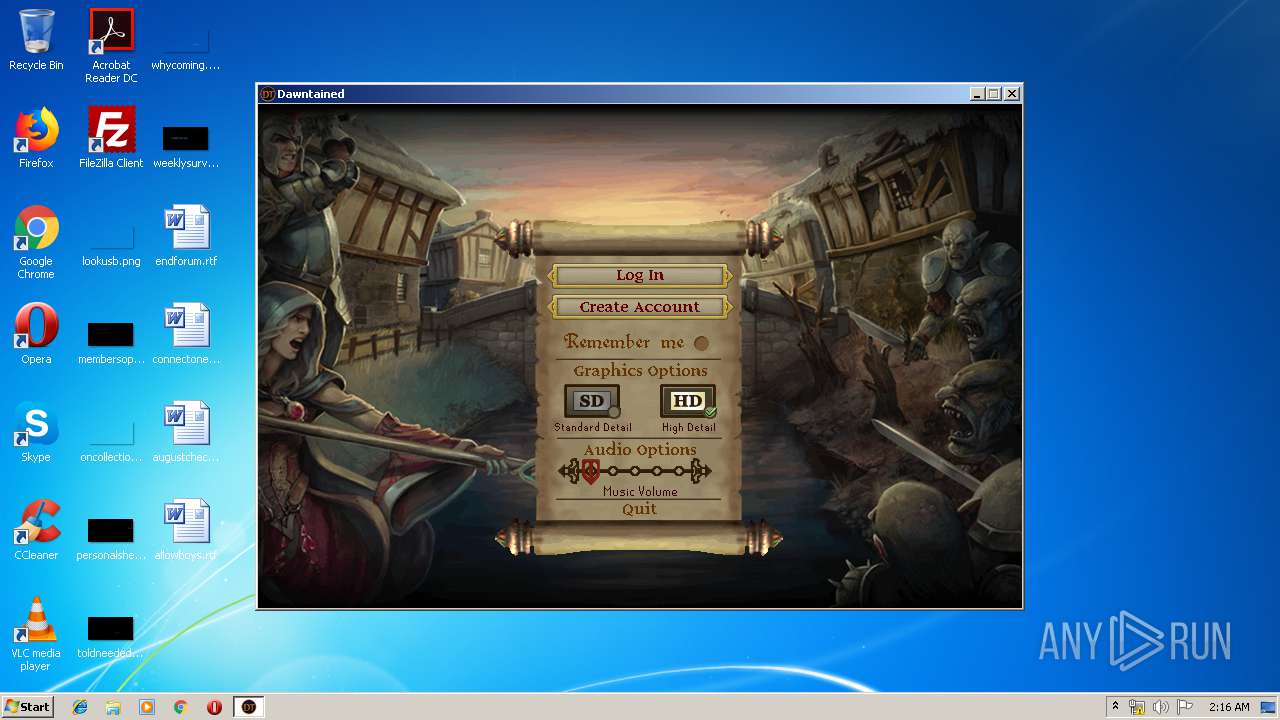This screenshot has width=1280, height=720.
Task: Select the whycoming file icon
Action: coord(186,46)
